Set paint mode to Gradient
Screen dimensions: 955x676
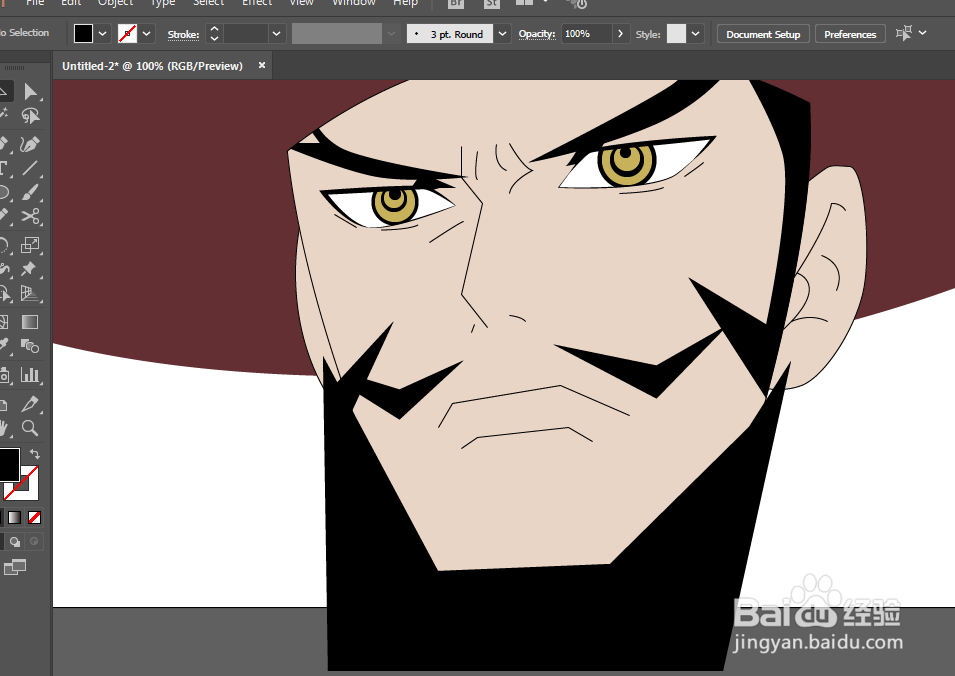click(15, 518)
